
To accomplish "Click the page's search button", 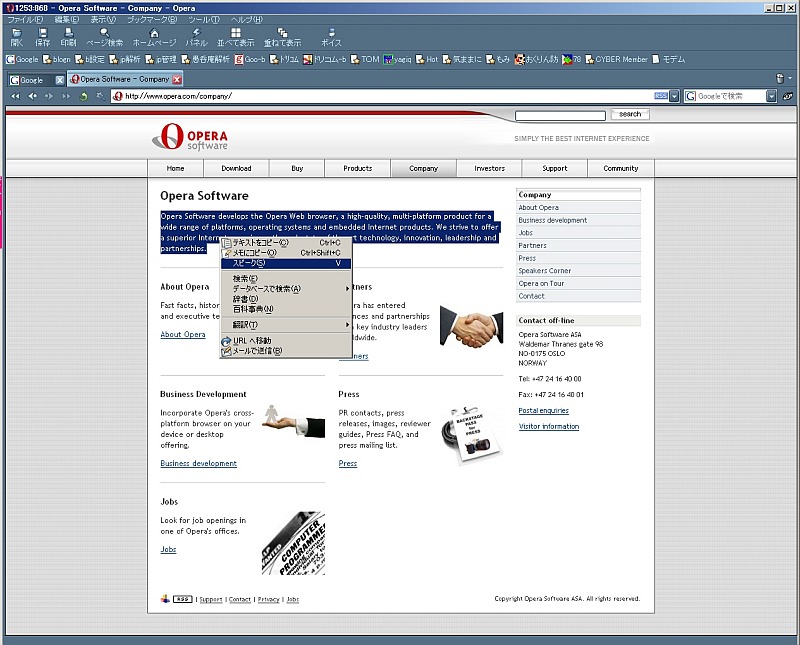I will pos(630,115).
